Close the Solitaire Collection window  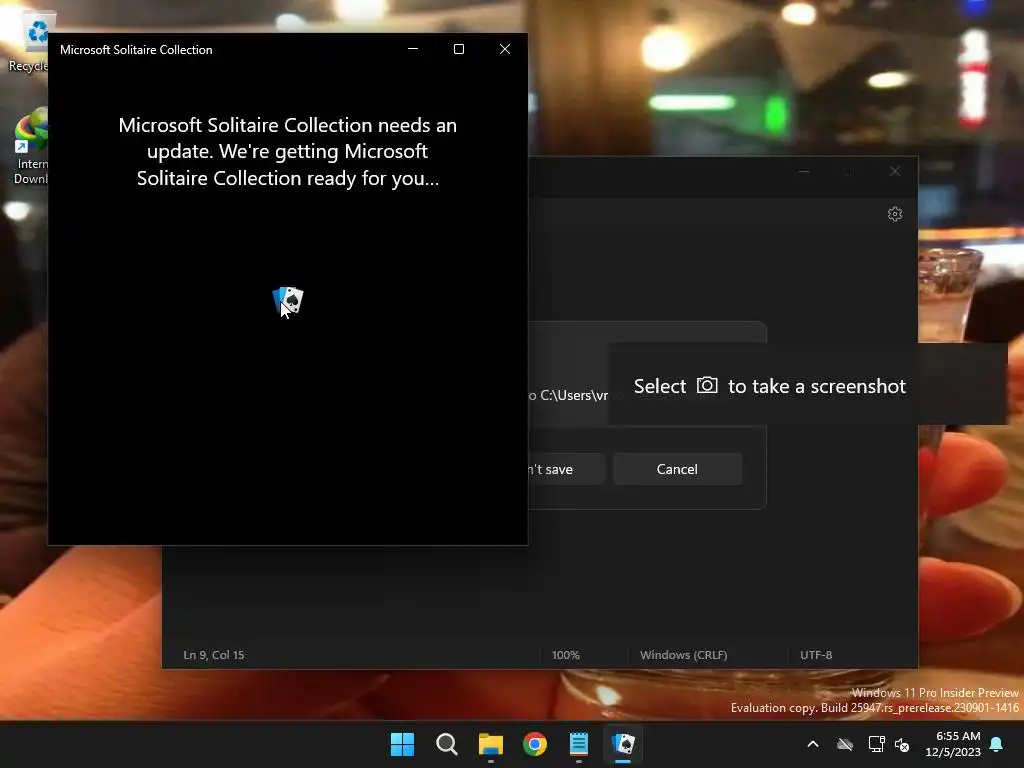[x=505, y=49]
